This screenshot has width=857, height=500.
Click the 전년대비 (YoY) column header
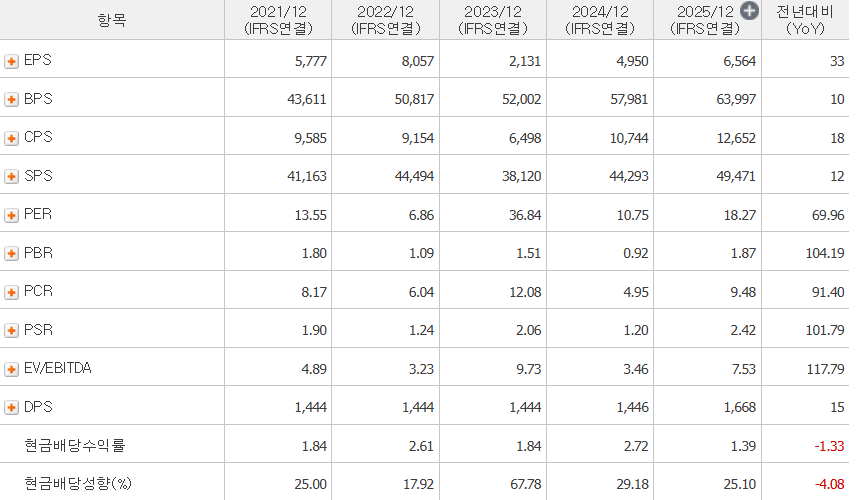[x=805, y=20]
